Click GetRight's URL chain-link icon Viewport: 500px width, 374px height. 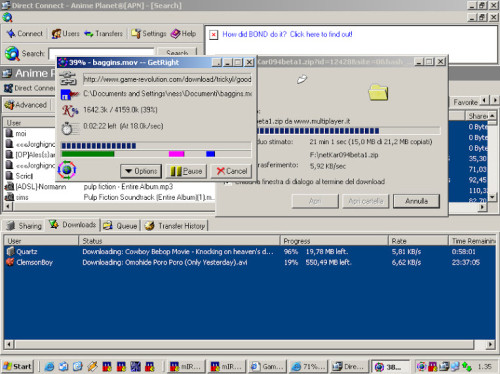pyautogui.click(x=68, y=79)
